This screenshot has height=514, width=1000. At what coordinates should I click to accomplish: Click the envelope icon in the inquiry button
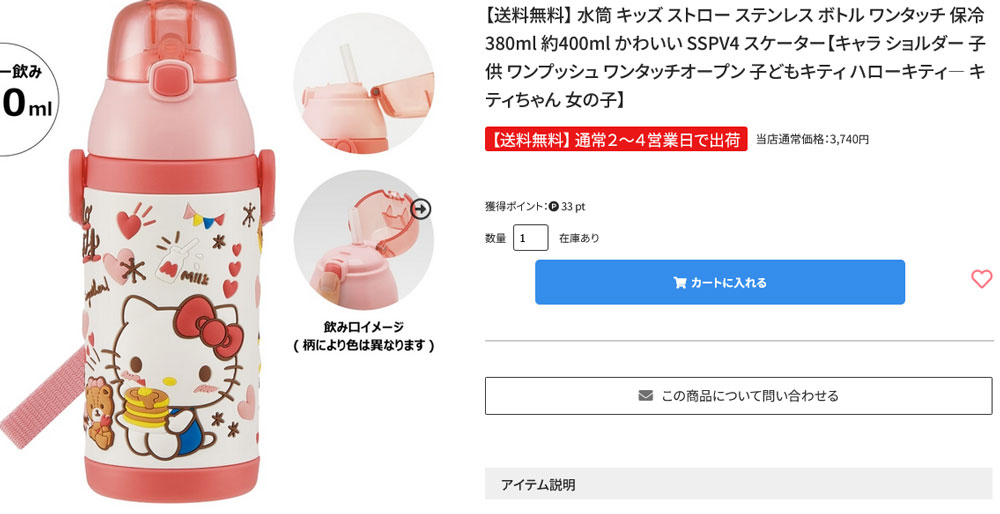click(646, 396)
